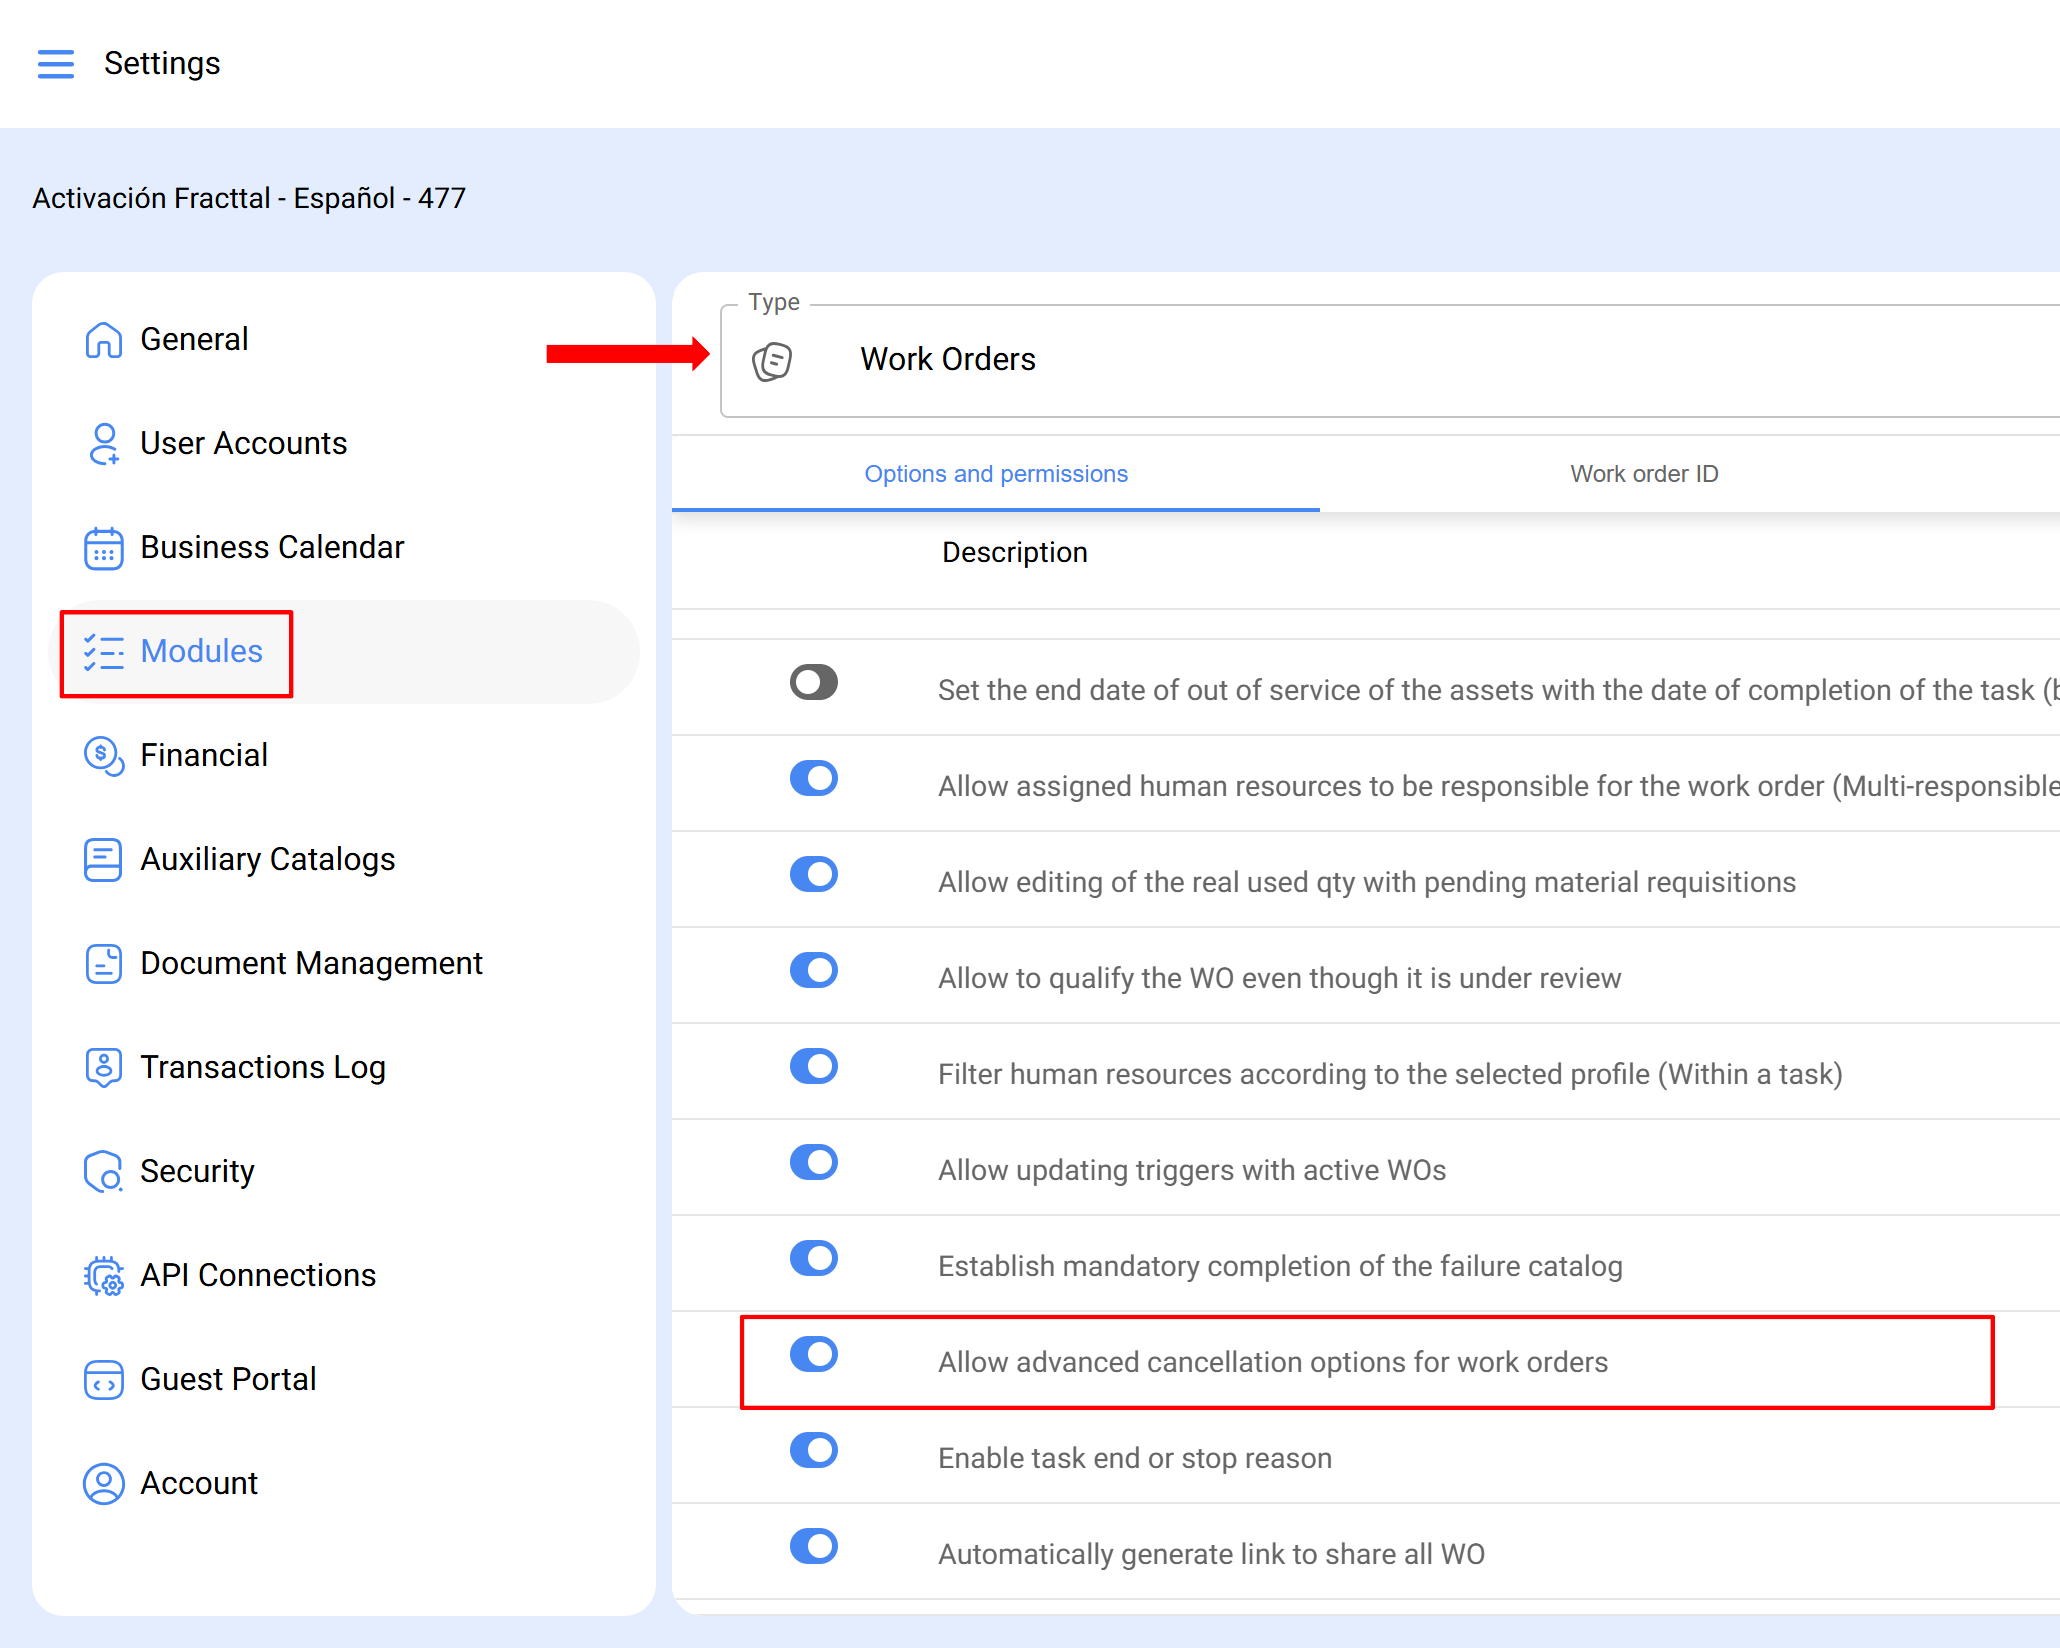Disable the task end or stop reason toggle
2060x1648 pixels.
[x=813, y=1451]
